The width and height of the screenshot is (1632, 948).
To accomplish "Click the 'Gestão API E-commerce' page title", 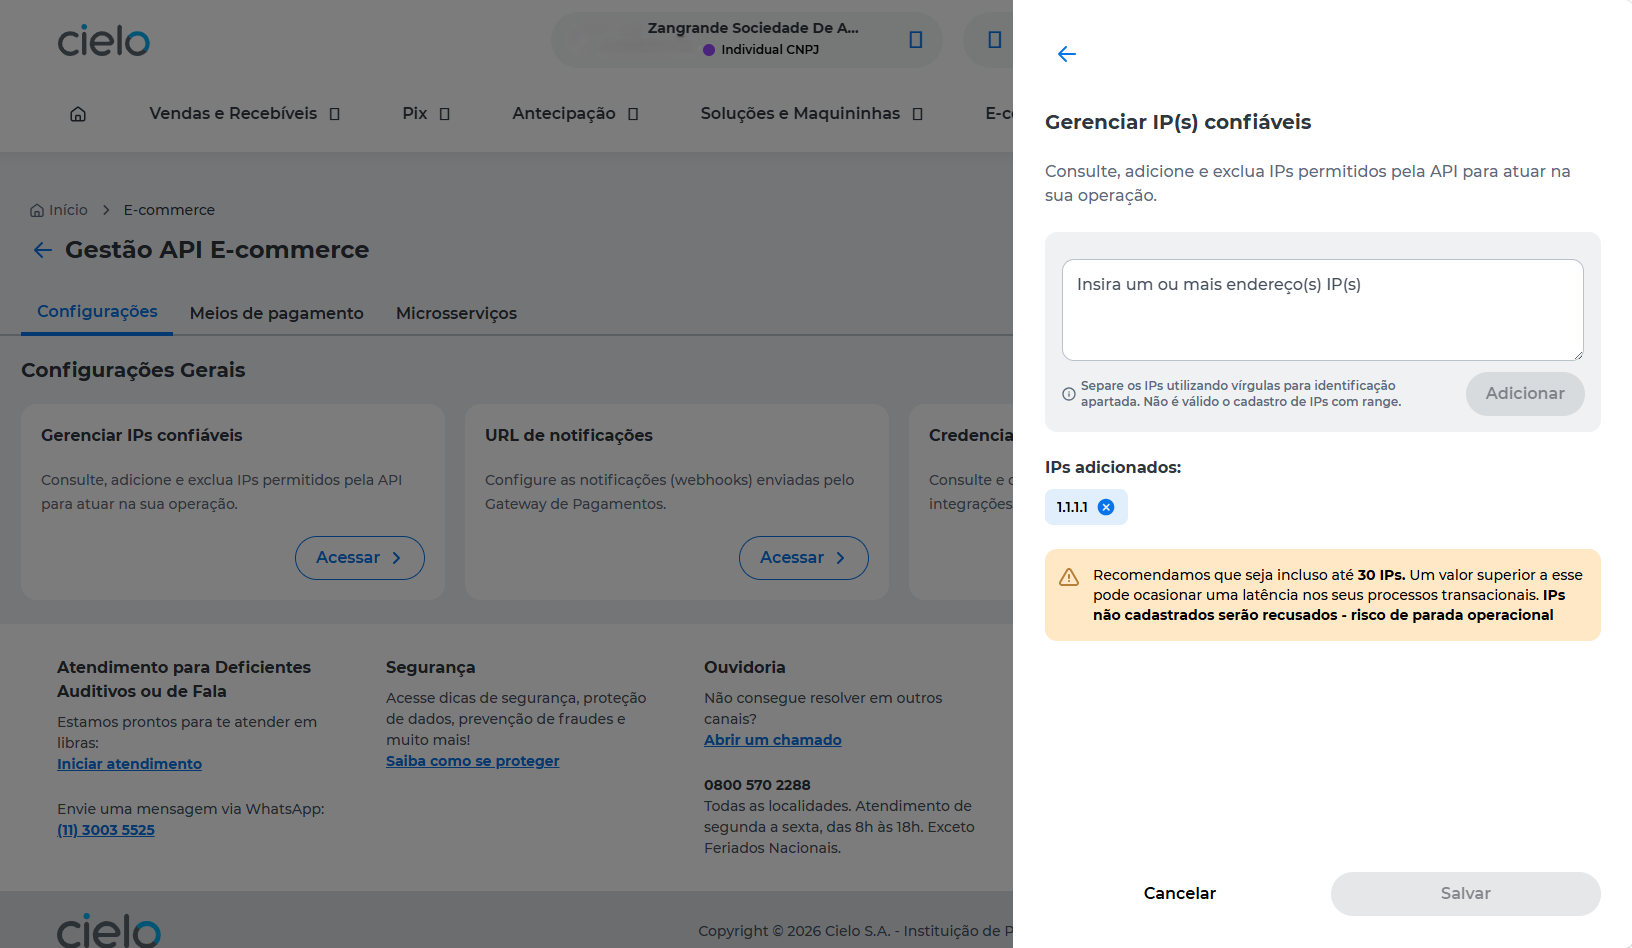I will (x=217, y=250).
